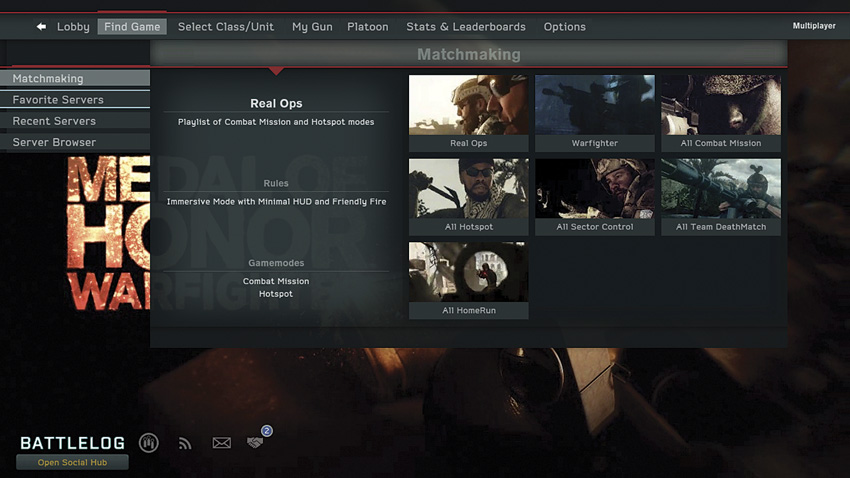Click the notification badge showing 2

point(266,431)
